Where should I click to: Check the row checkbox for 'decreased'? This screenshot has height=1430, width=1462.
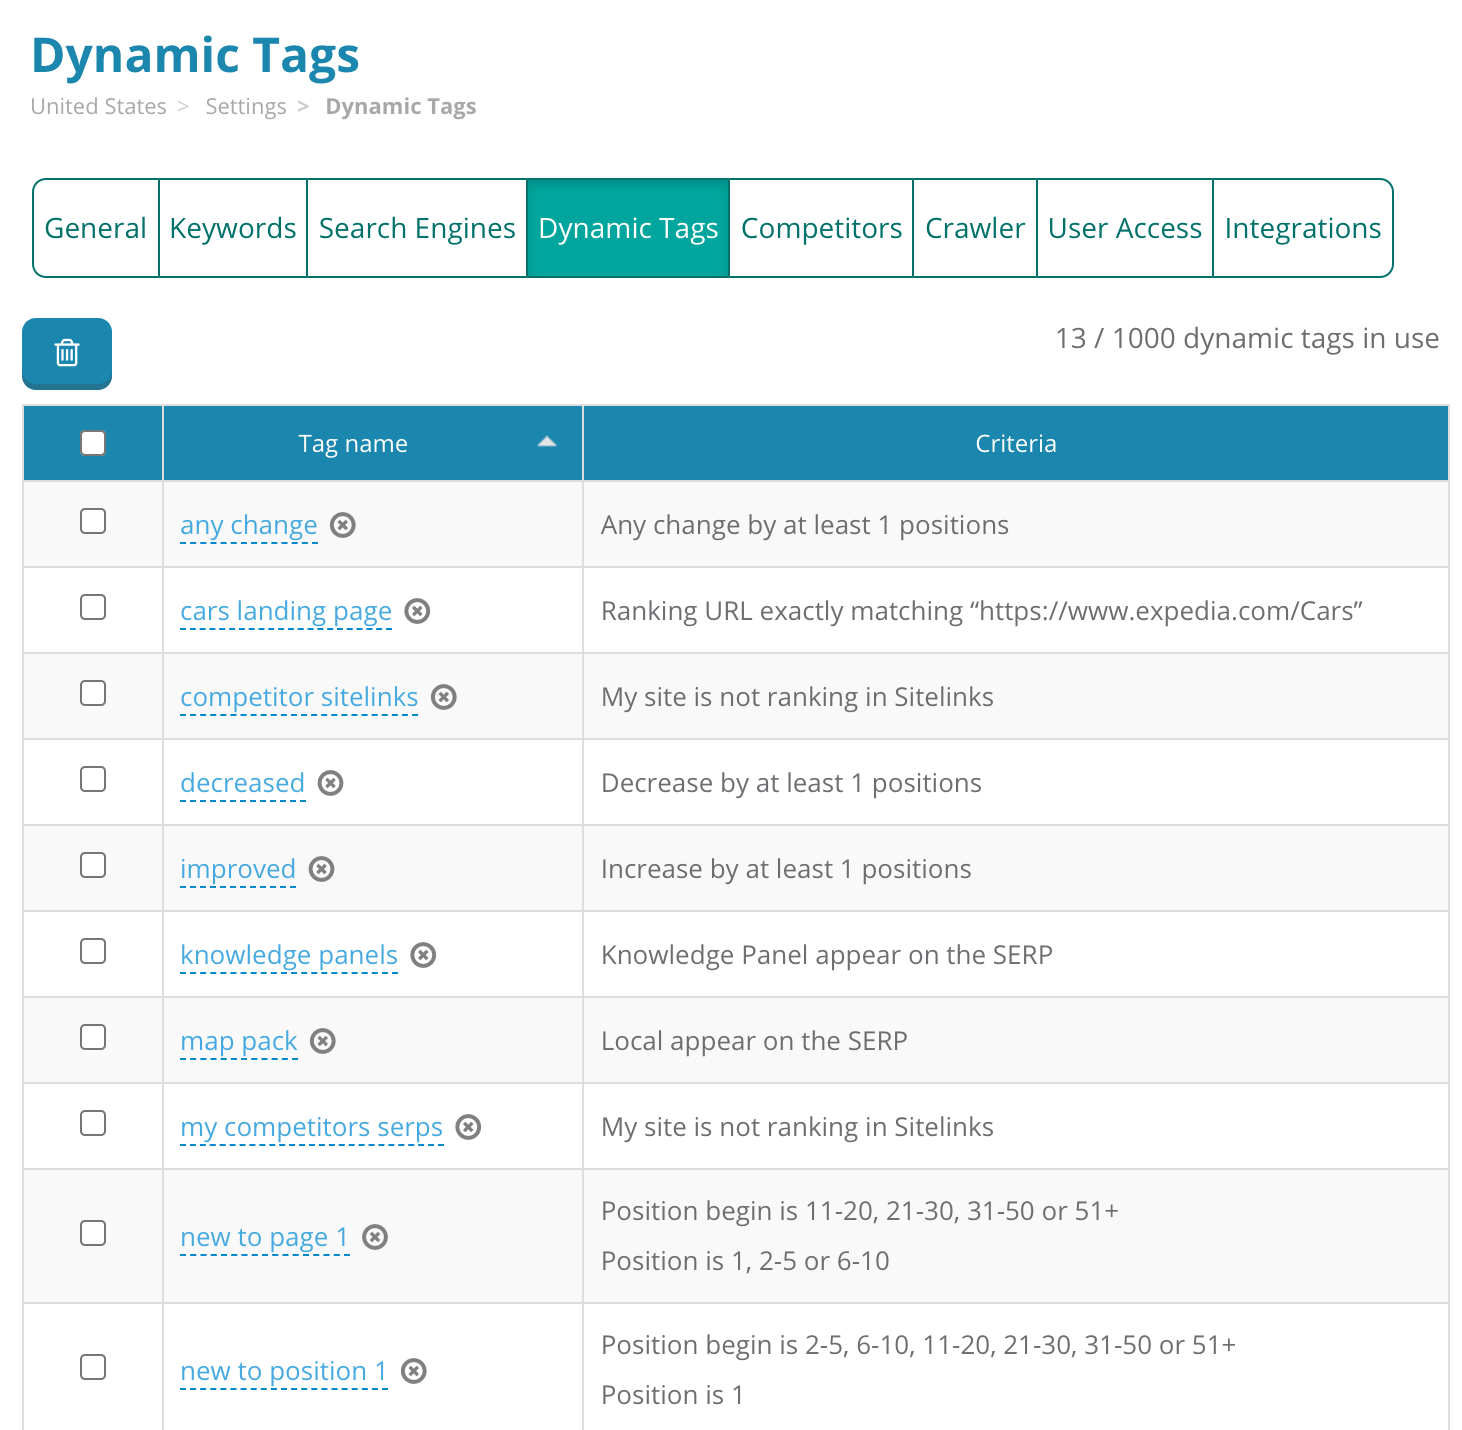point(92,781)
